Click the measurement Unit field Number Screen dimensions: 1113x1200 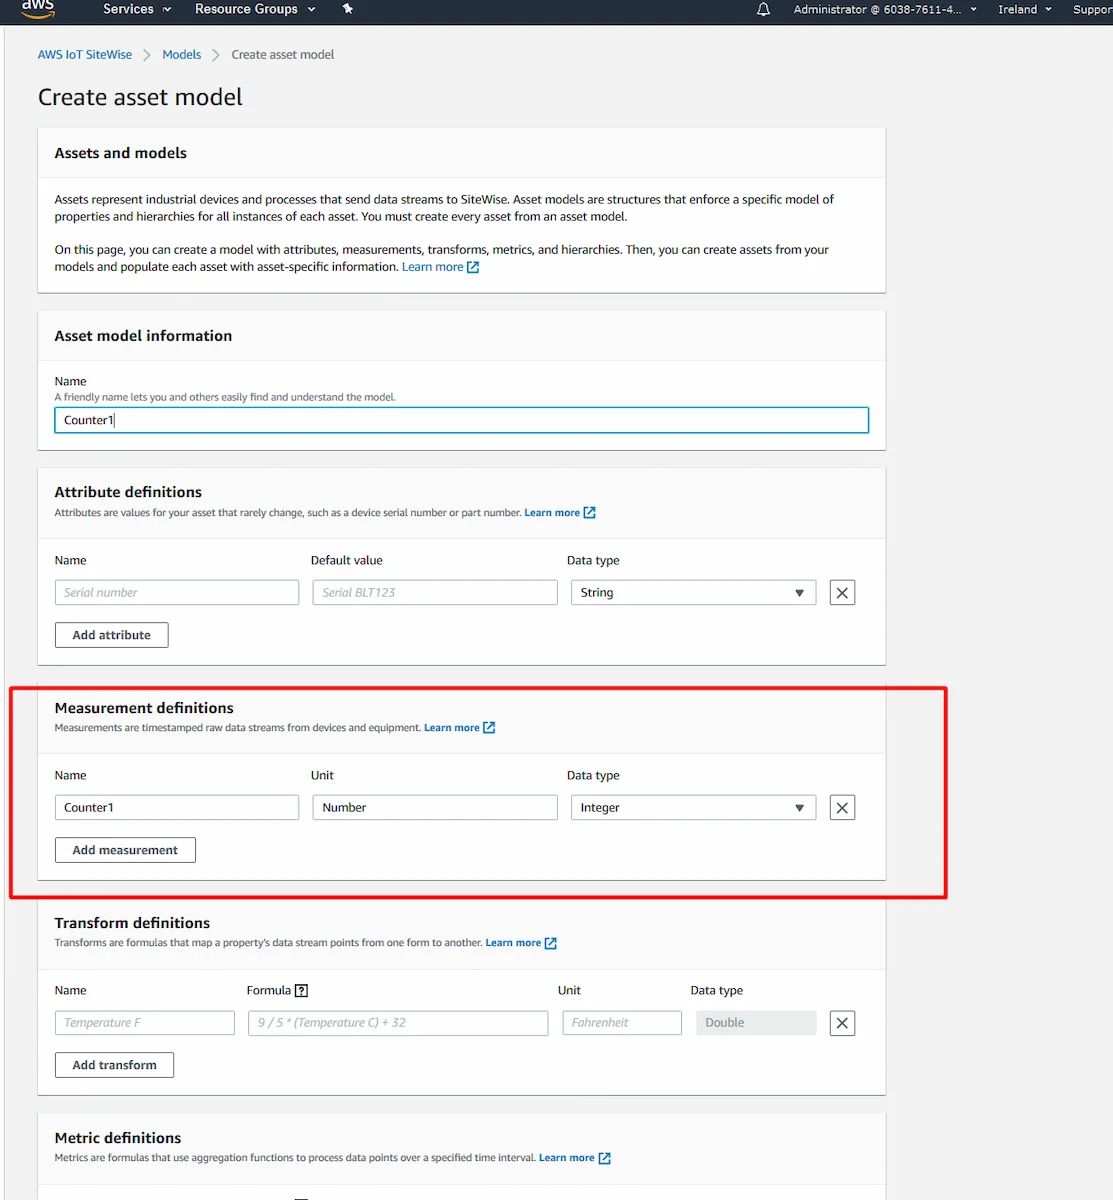coord(435,808)
